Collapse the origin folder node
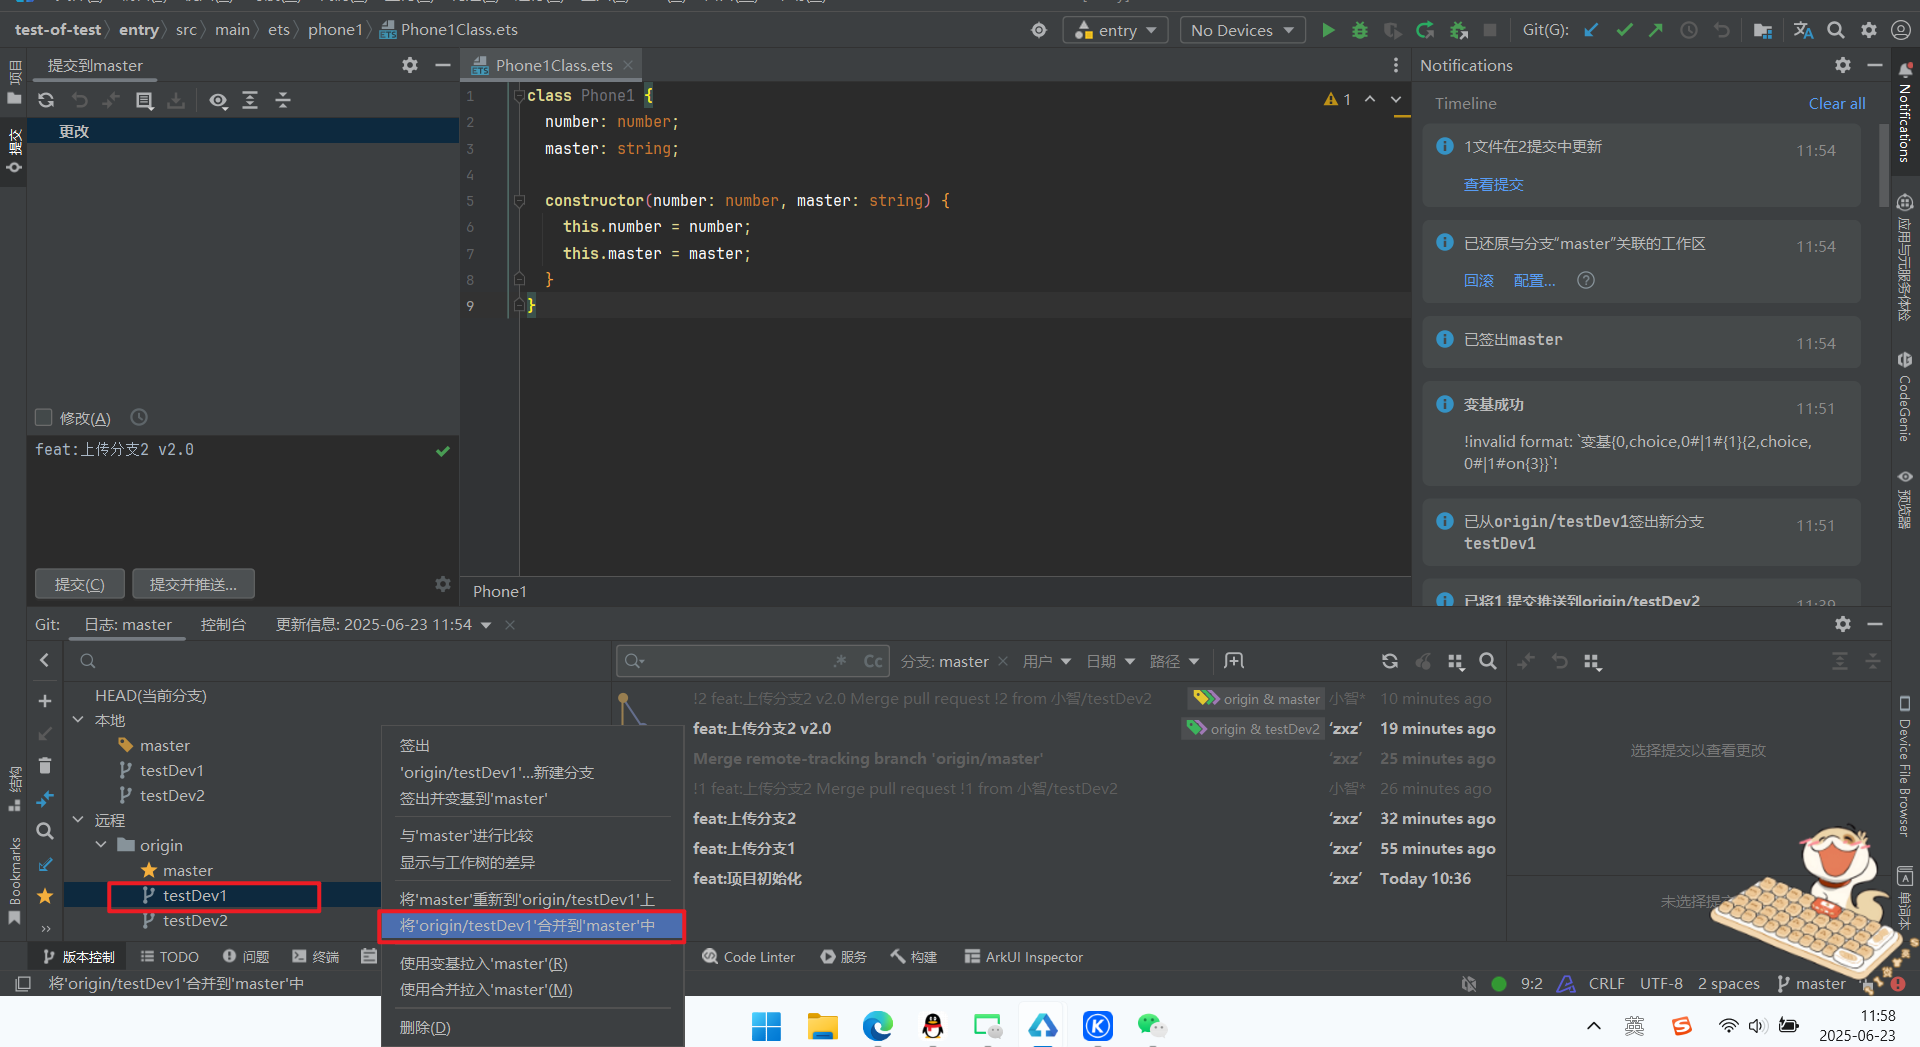 102,845
